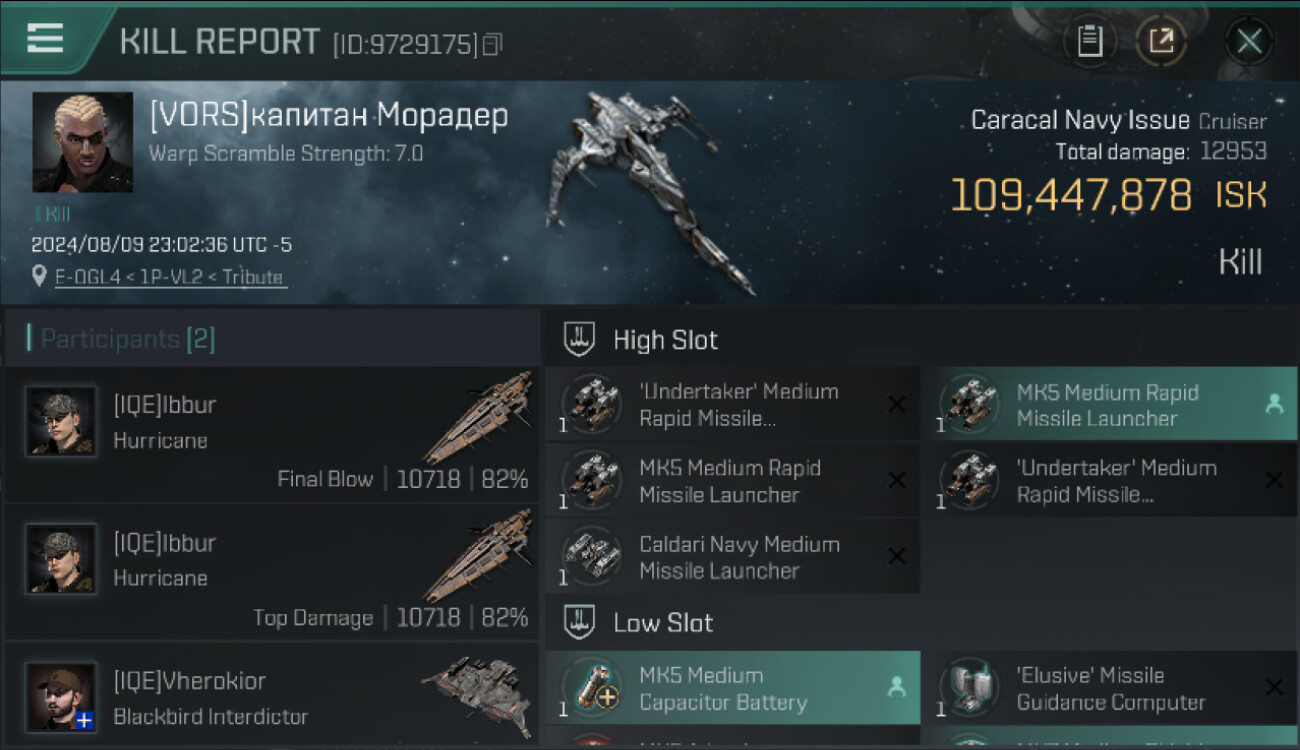Viewport: 1300px width, 750px height.
Task: Select highlighted MK5 Medium Rapid Missile Launcher
Action: [1108, 405]
